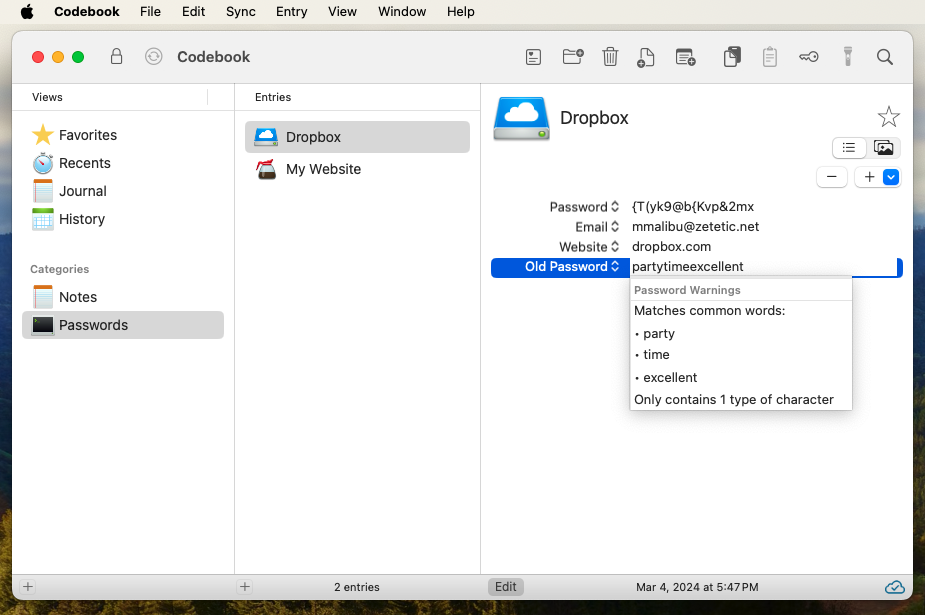925x615 pixels.
Task: Click the '2 entries' count label
Action: tap(356, 587)
